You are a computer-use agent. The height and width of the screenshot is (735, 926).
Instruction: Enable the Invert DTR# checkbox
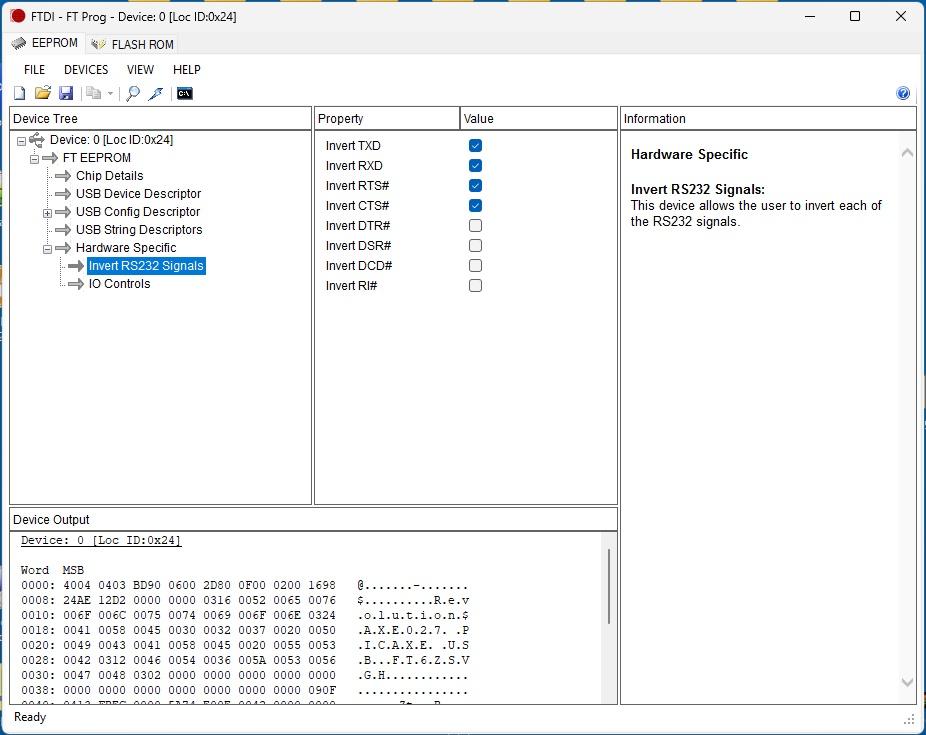475,226
